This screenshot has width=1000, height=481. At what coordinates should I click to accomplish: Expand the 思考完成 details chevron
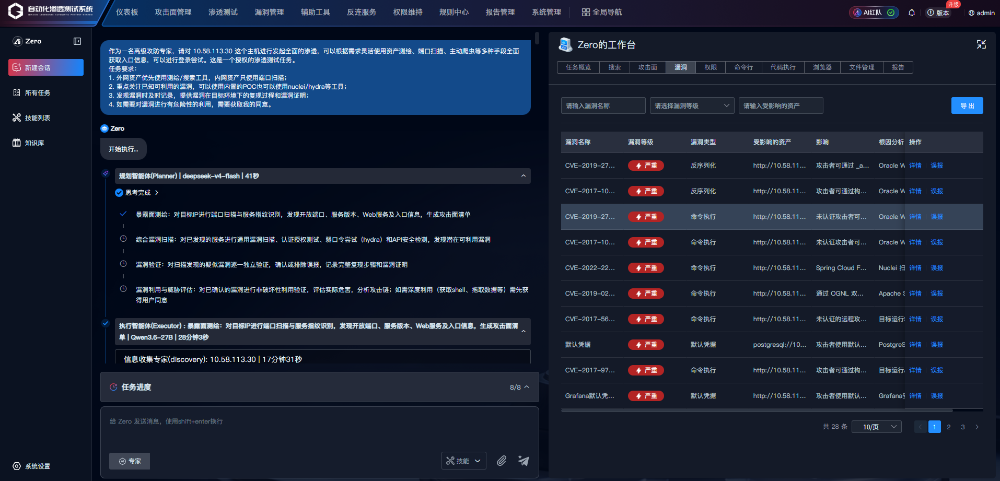tap(157, 192)
